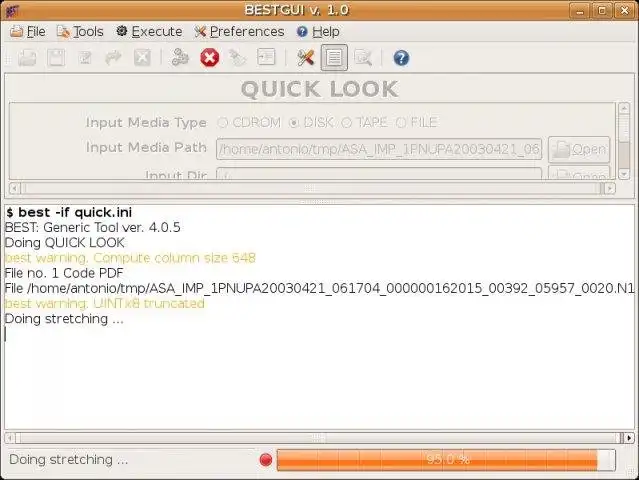Open the Help menu
This screenshot has width=639, height=480.
click(x=318, y=32)
